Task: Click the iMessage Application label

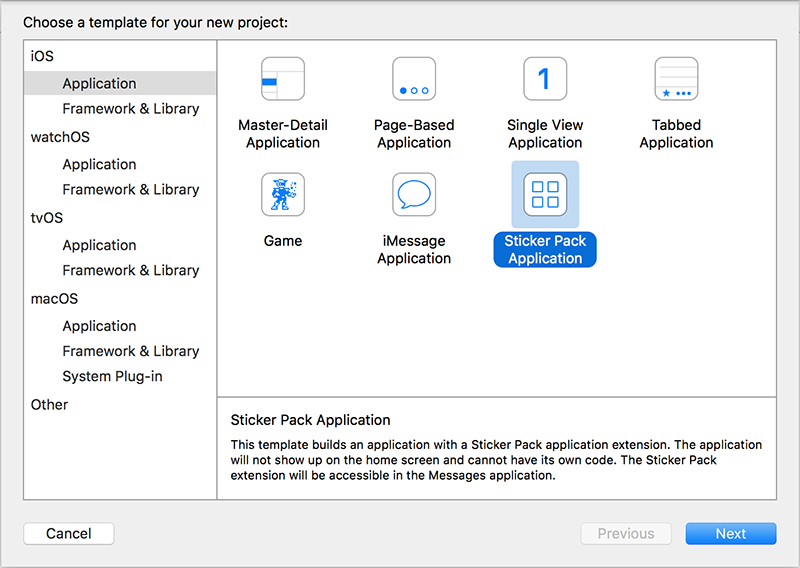Action: (x=414, y=250)
